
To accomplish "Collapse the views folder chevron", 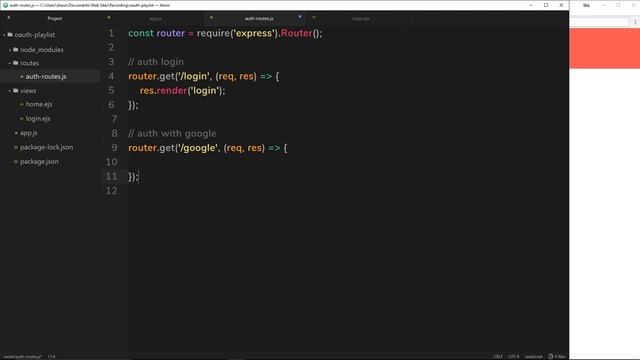I will point(10,91).
